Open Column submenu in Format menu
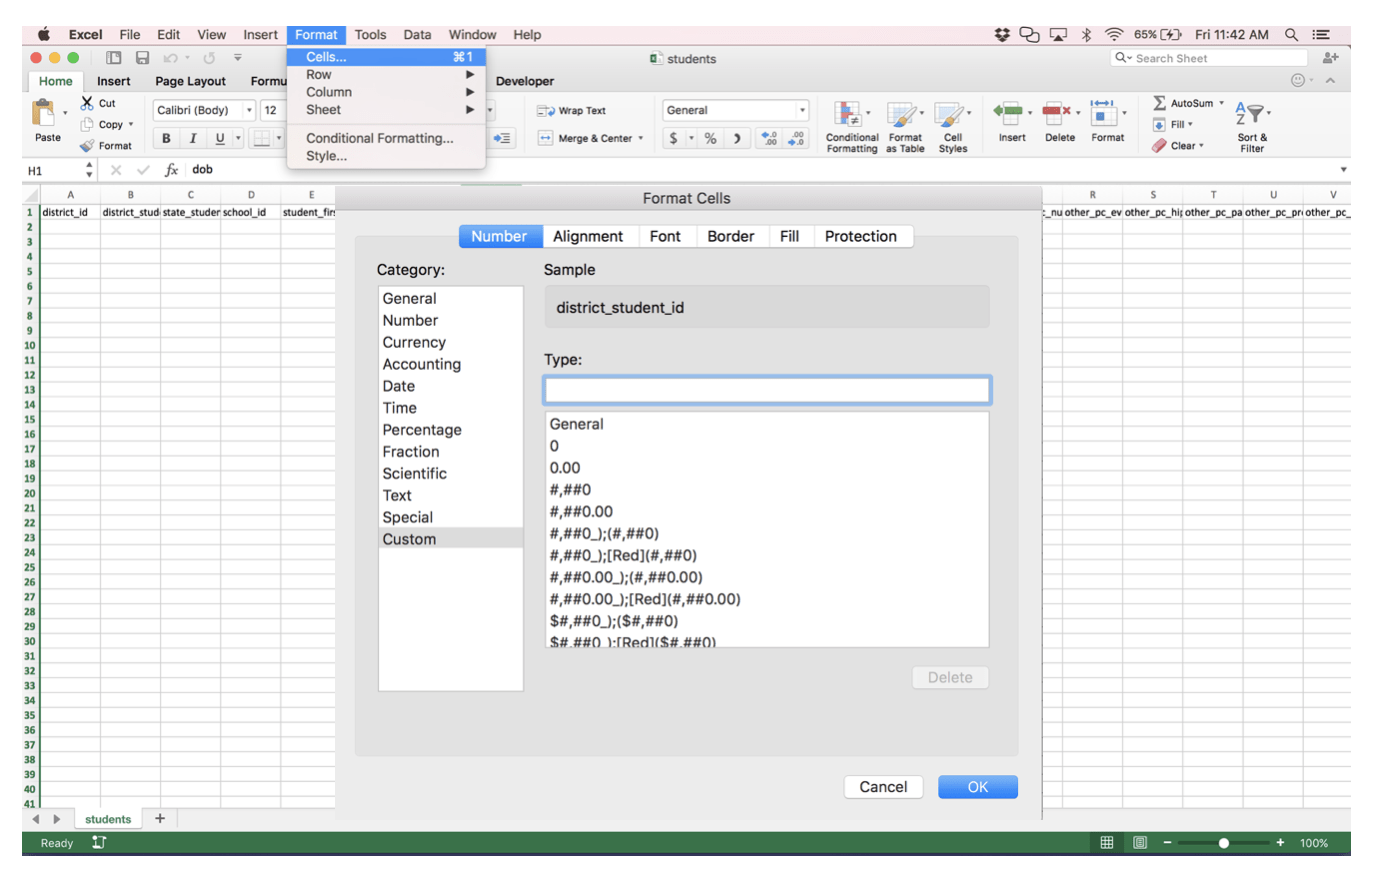Viewport: 1388px width, 870px height. (x=386, y=92)
